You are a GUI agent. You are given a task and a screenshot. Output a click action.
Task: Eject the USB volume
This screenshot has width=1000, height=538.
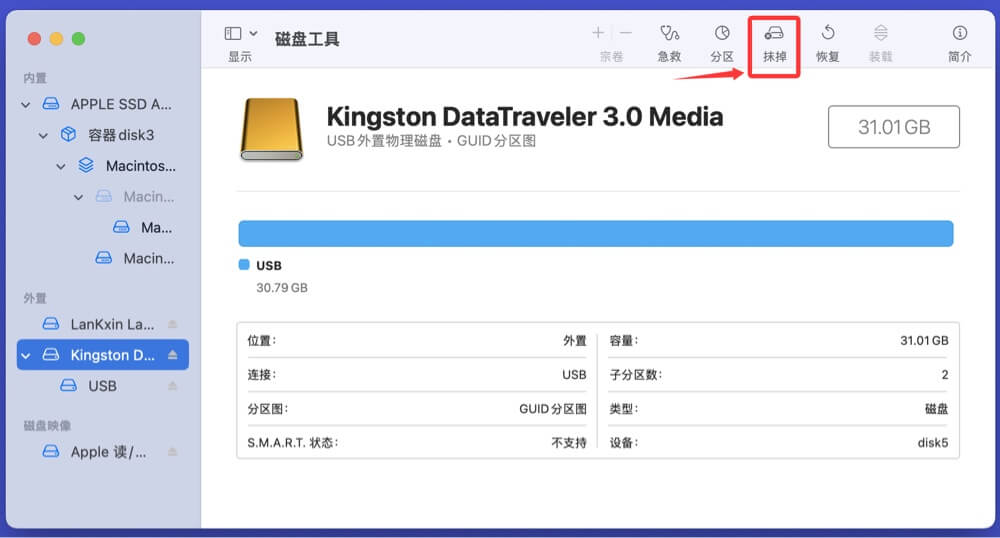(x=172, y=386)
